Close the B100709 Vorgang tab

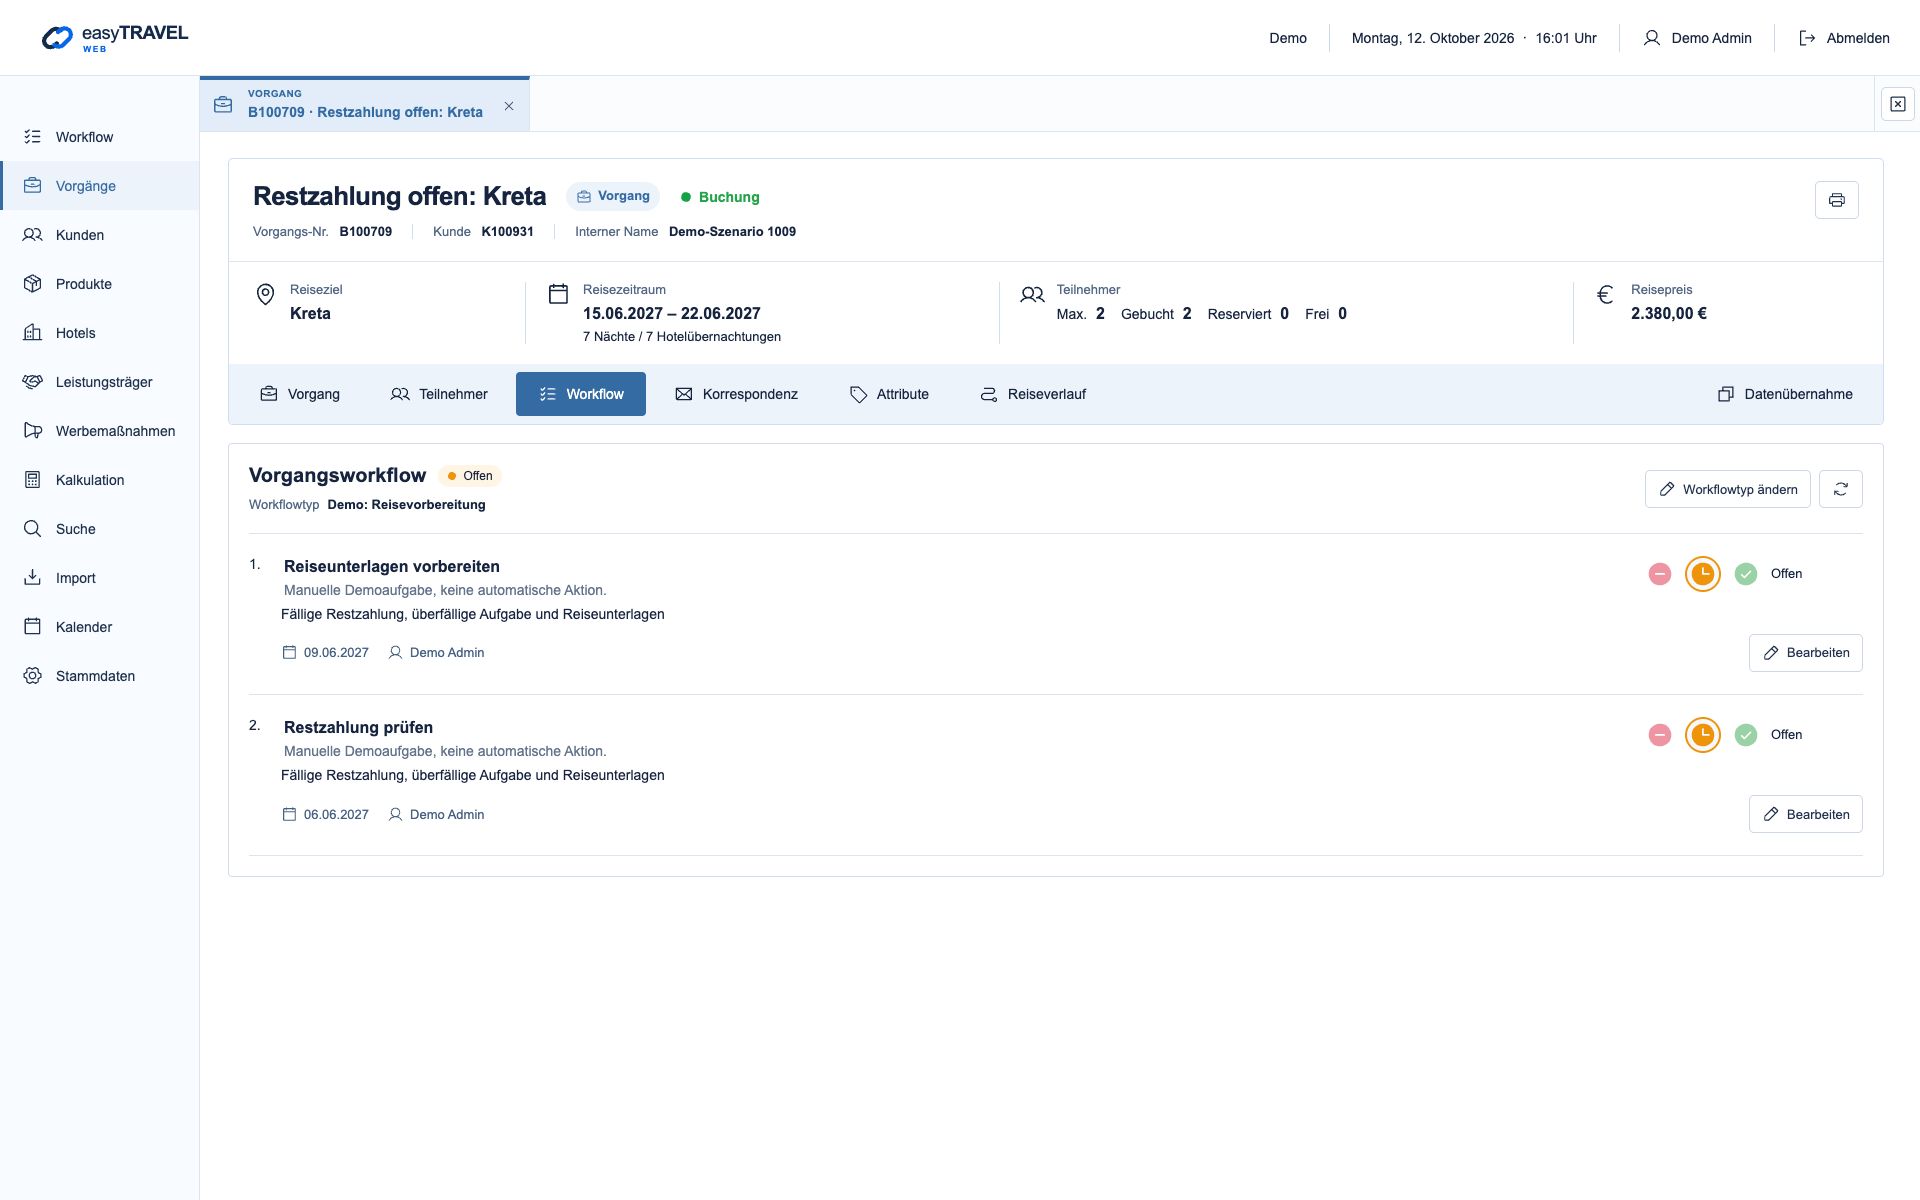click(x=509, y=106)
